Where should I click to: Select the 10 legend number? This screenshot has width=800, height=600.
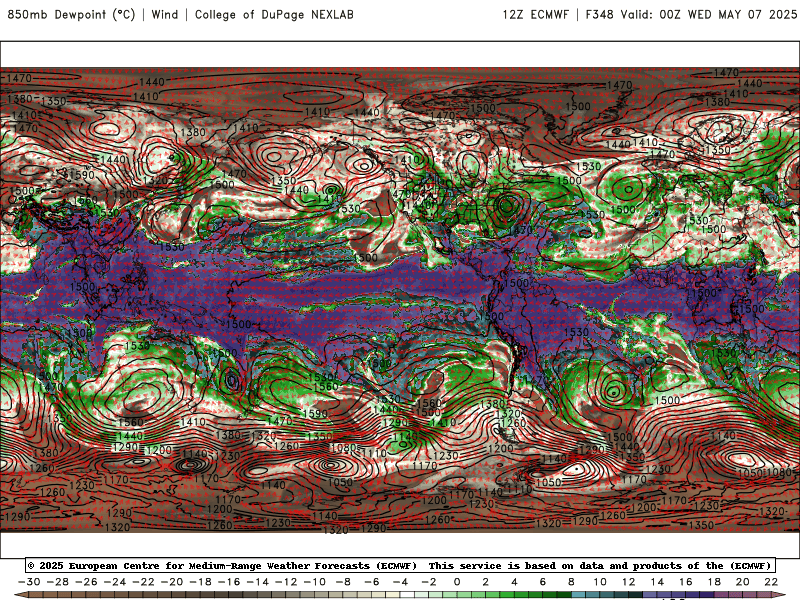coord(600,582)
